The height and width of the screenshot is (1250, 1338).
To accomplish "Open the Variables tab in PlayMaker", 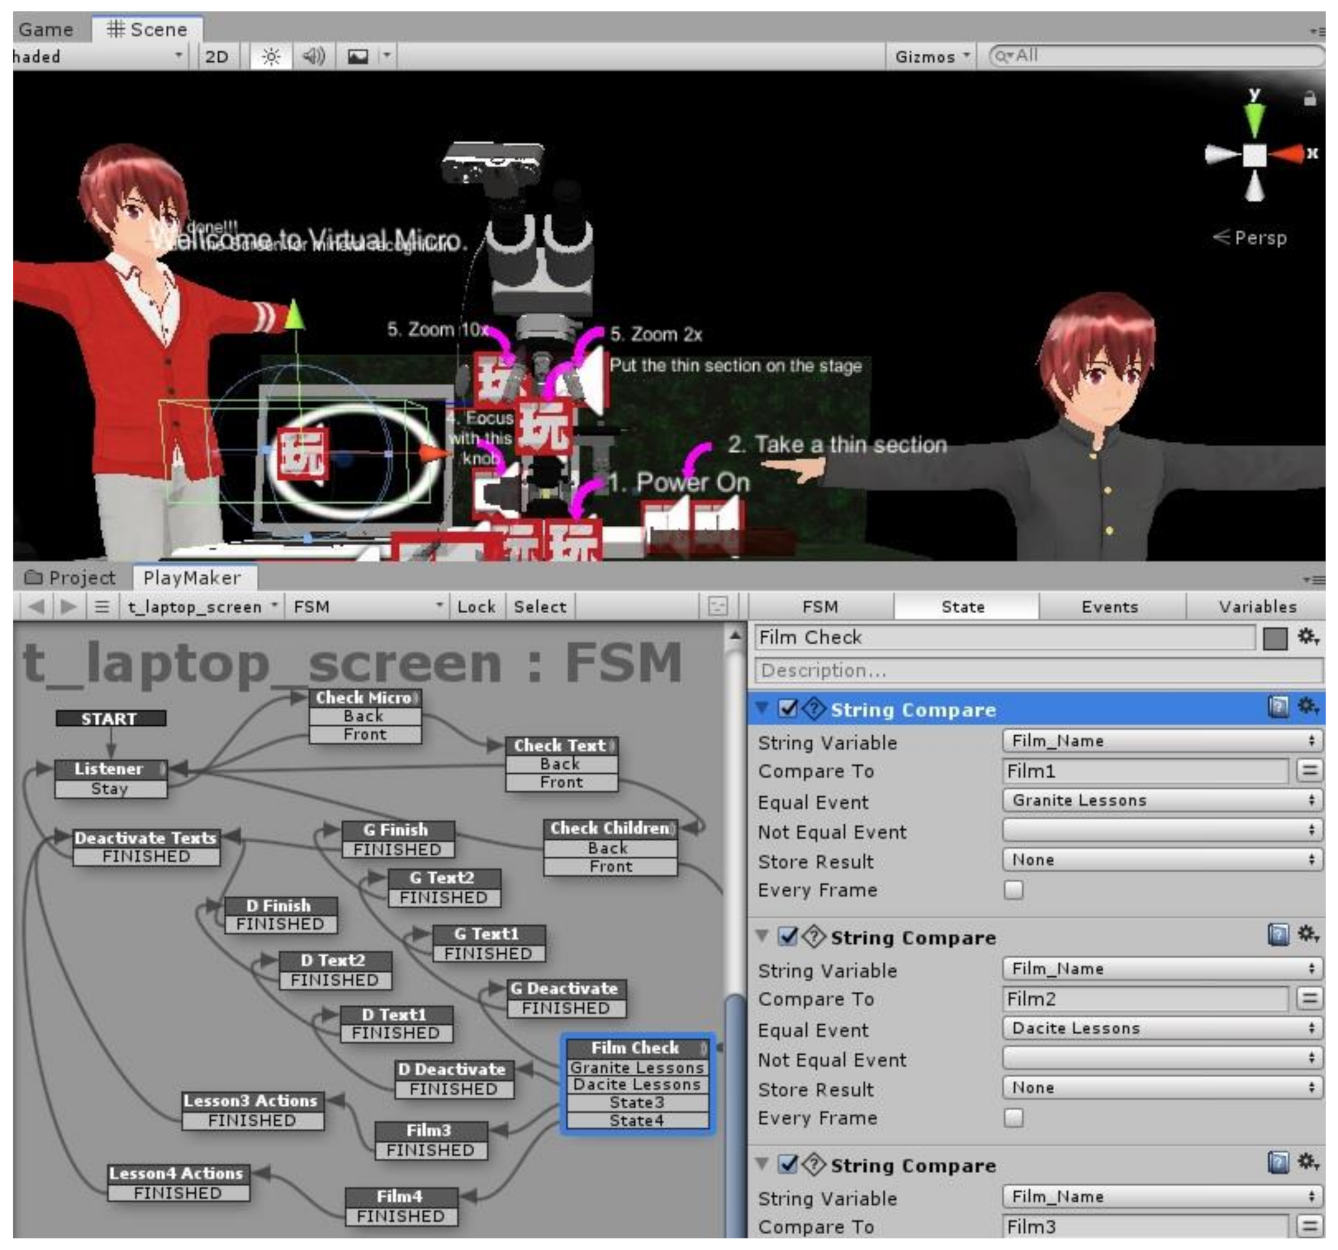I will [x=1257, y=606].
